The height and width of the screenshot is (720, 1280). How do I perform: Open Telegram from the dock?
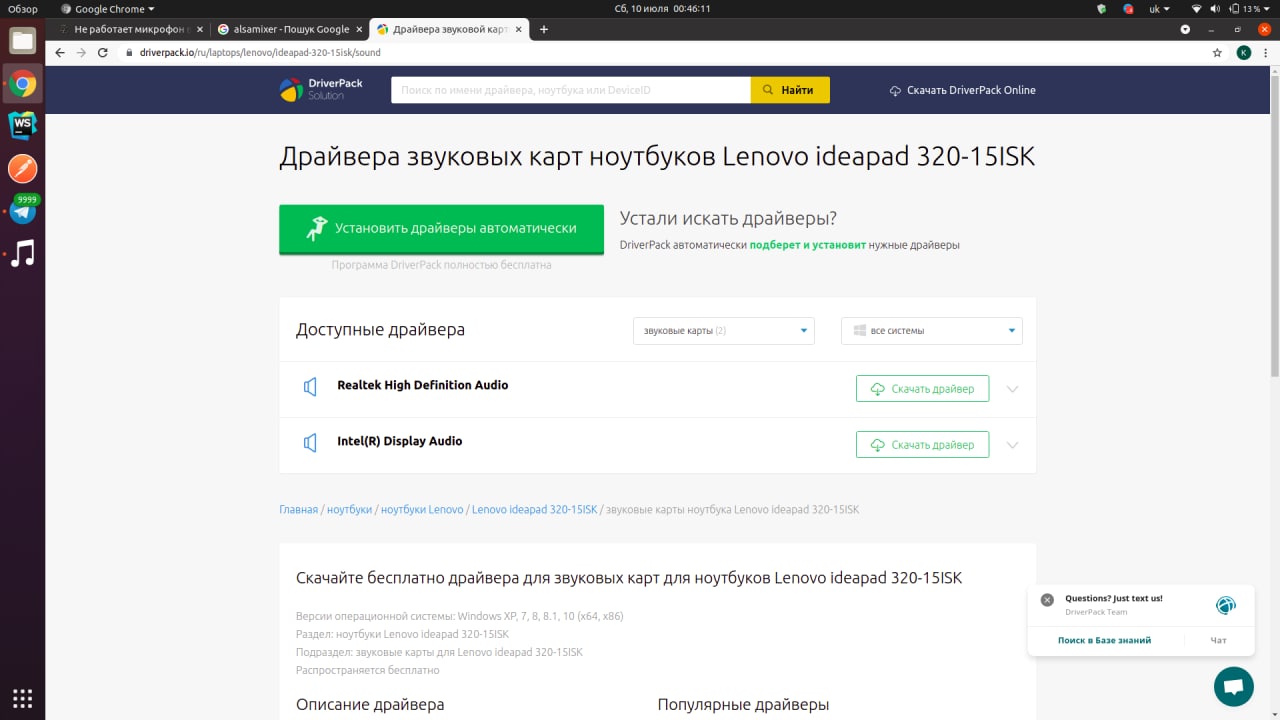22,211
